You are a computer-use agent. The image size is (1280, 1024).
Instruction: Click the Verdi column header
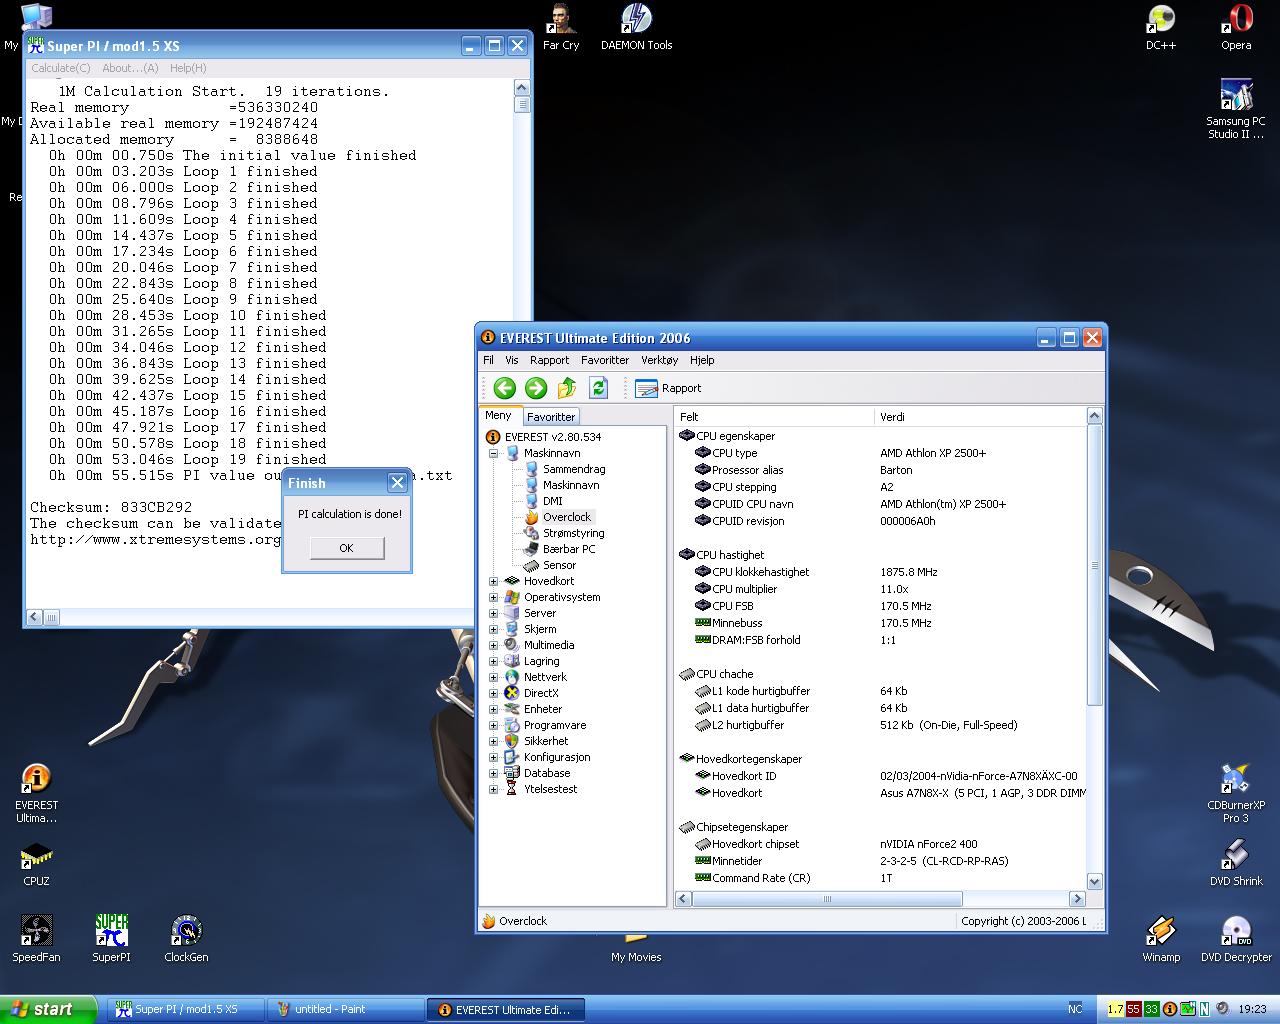pyautogui.click(x=979, y=417)
